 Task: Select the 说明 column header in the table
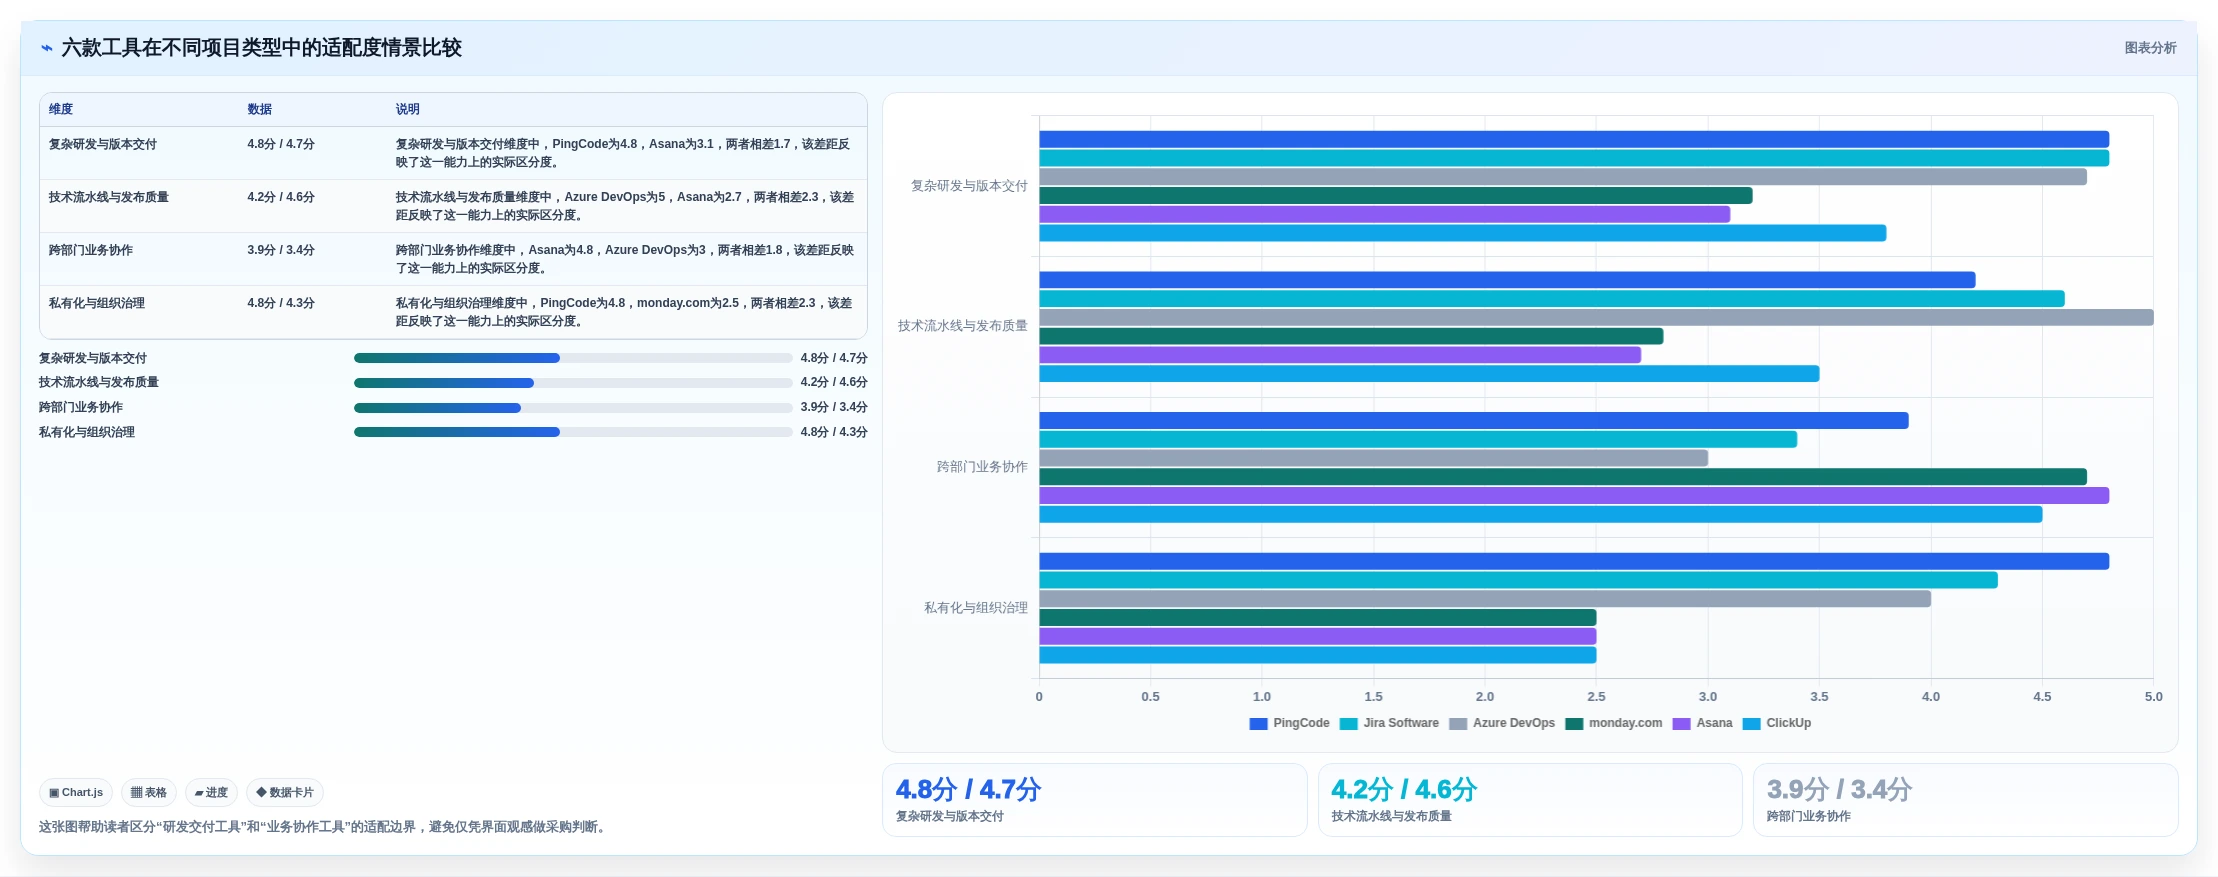tap(407, 109)
